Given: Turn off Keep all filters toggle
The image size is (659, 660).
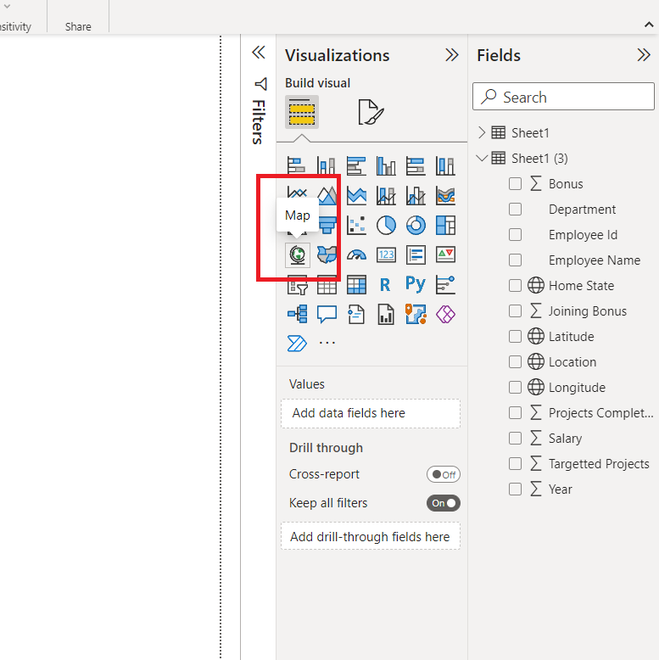Looking at the screenshot, I should (443, 503).
